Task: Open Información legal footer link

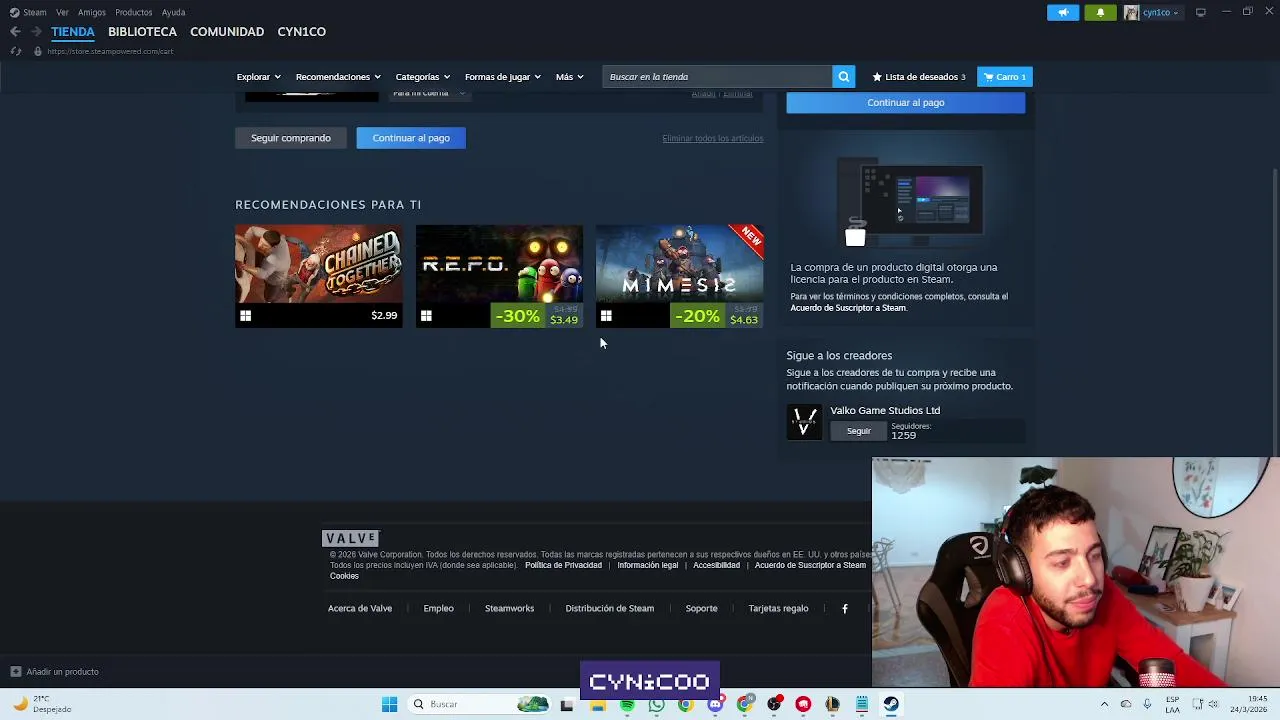Action: pos(647,565)
